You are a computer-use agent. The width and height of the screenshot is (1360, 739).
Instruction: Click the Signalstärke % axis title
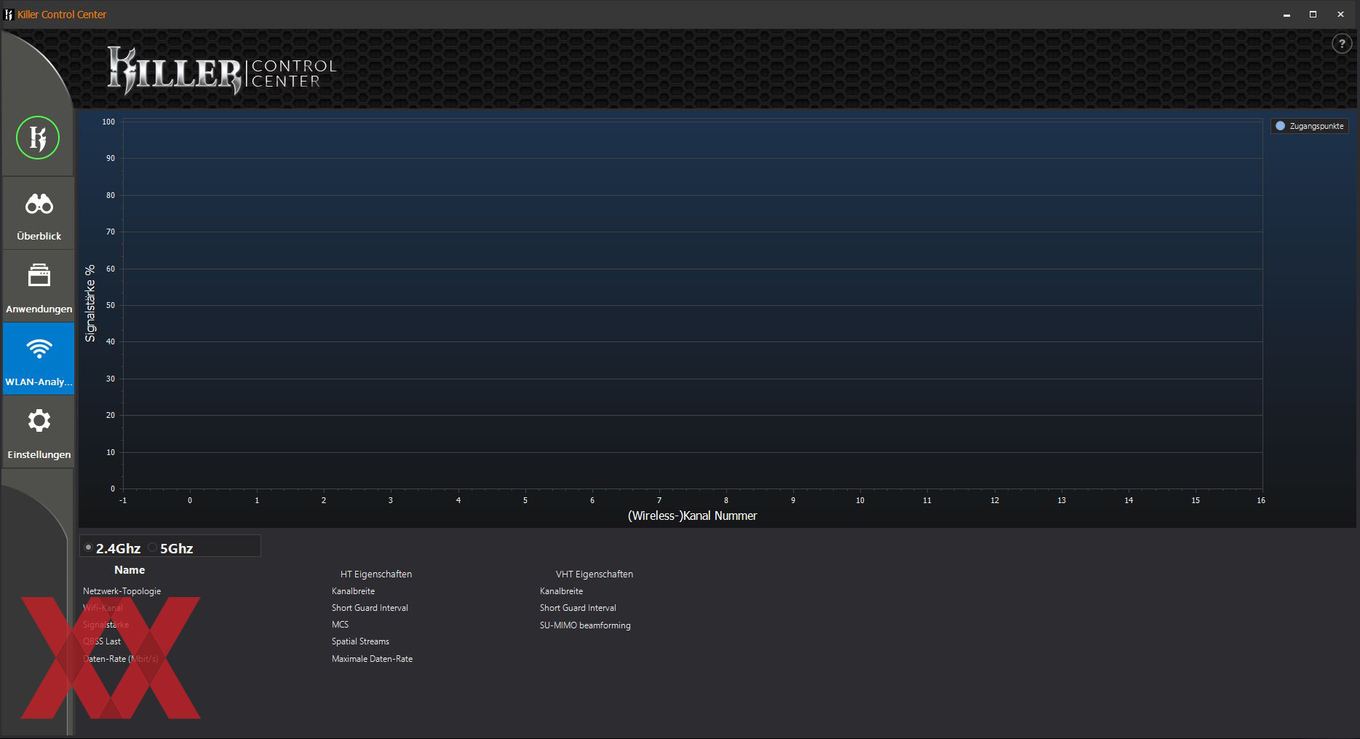pyautogui.click(x=90, y=303)
